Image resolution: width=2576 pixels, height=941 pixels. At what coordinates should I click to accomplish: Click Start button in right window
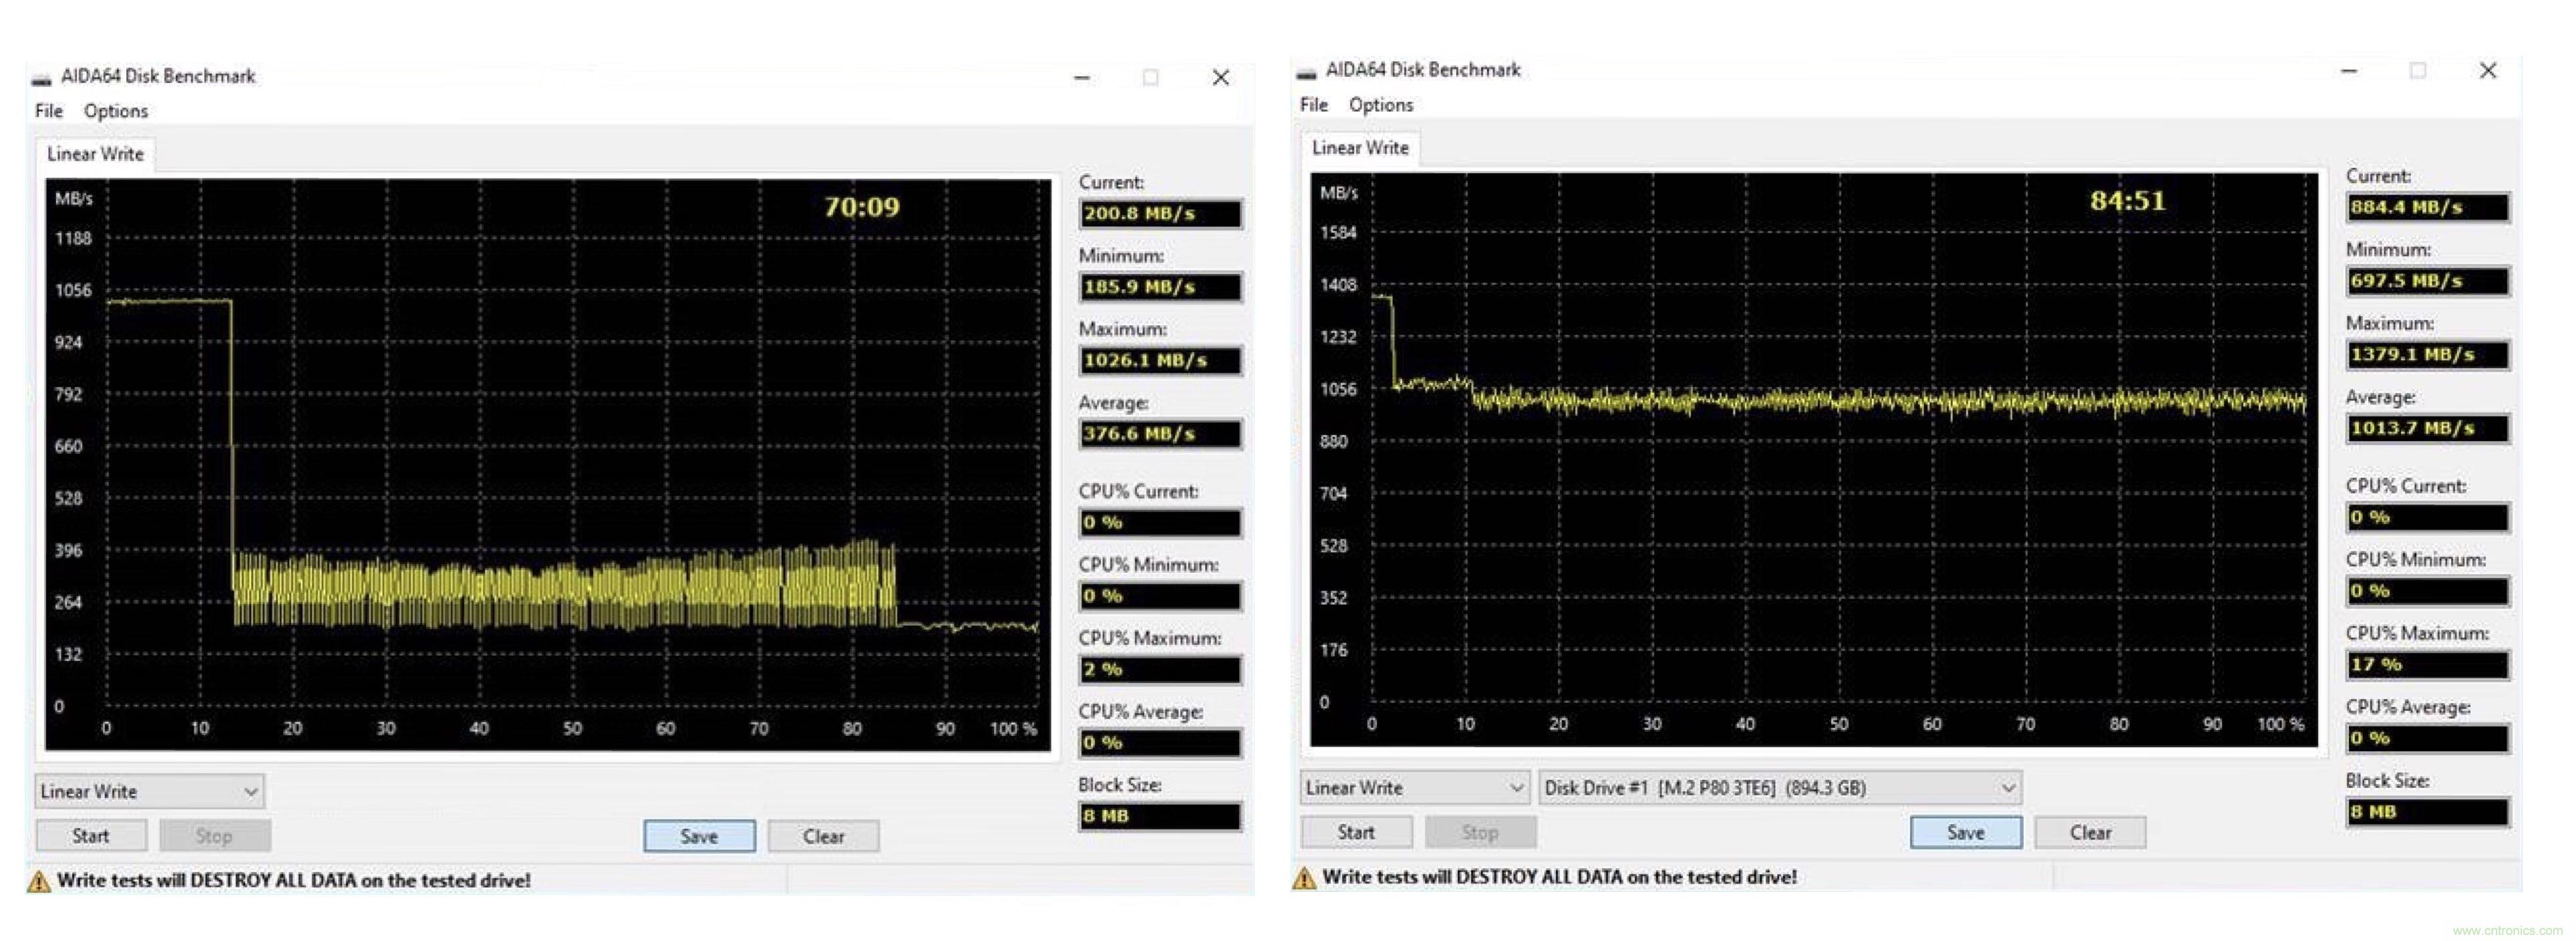point(1356,832)
